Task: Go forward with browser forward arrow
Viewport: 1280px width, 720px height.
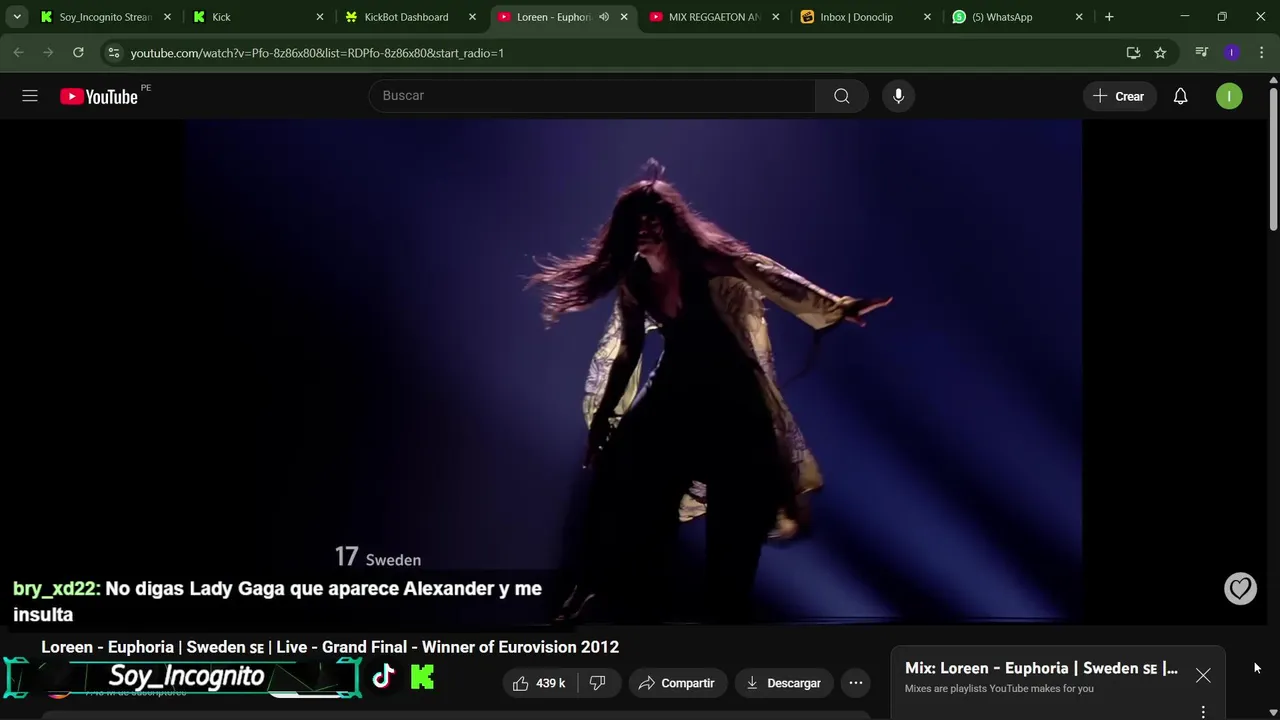Action: point(48,53)
